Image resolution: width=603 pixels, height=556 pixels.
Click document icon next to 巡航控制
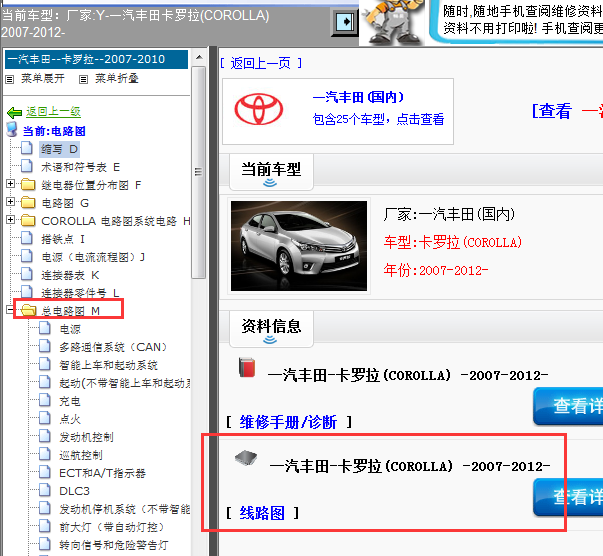(45, 454)
